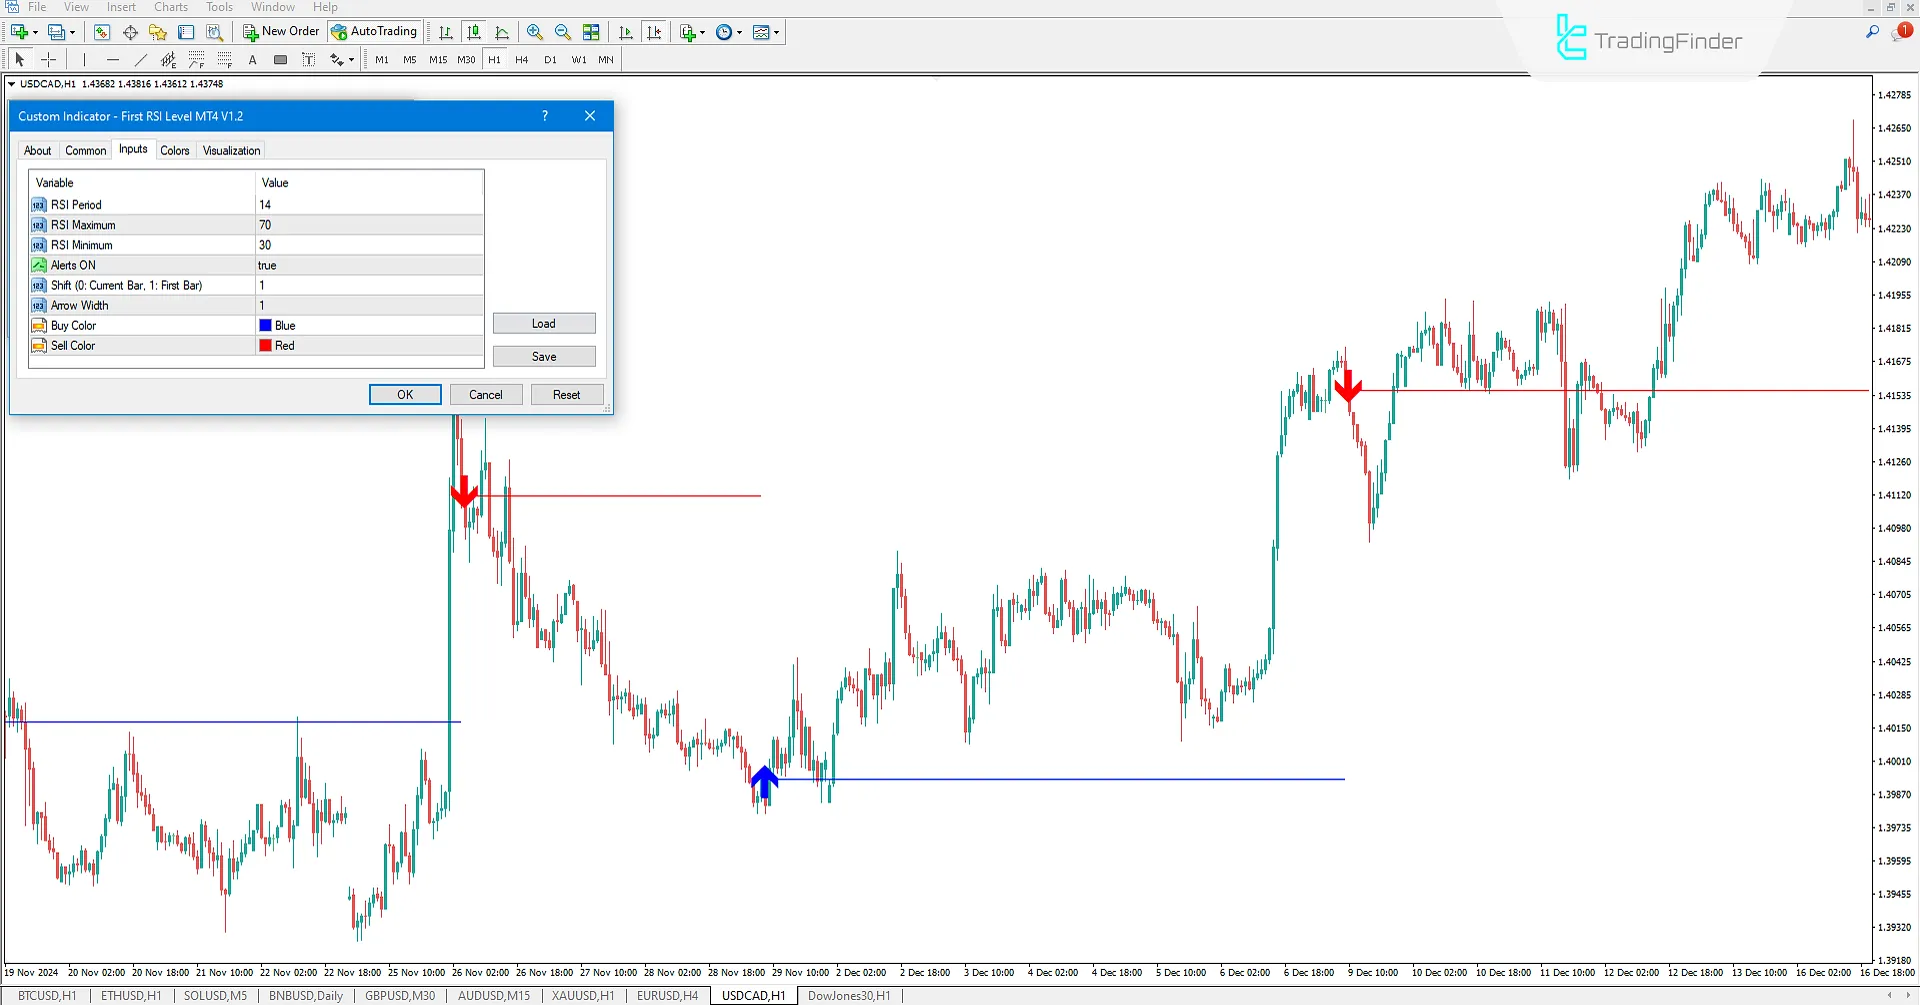Click the Tile Windows icon
This screenshot has width=1920, height=1005.
592,31
